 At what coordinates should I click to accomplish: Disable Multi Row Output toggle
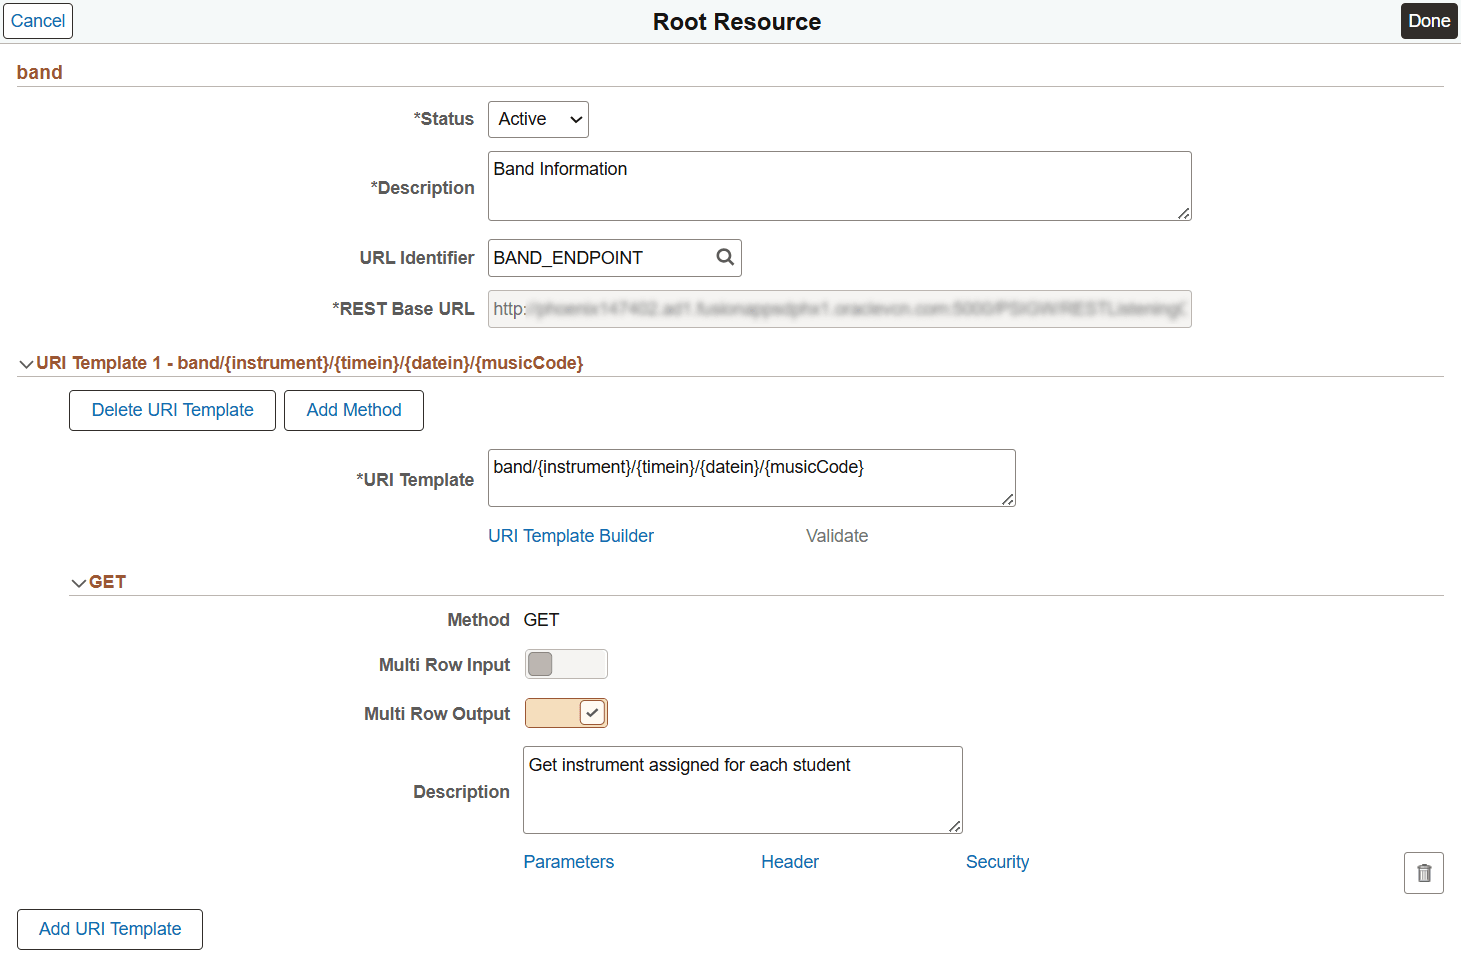(566, 712)
